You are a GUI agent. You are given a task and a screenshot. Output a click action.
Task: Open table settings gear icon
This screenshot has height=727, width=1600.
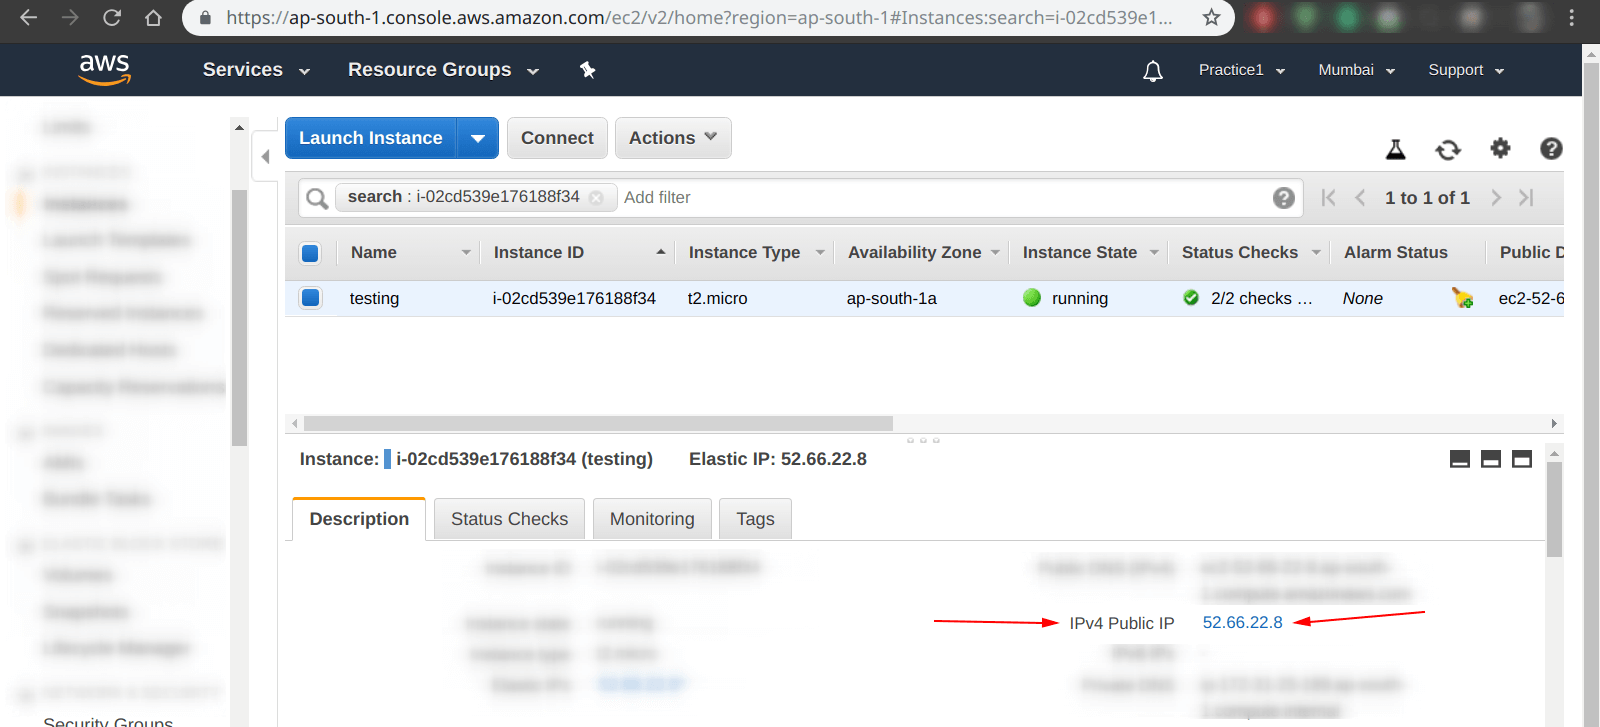click(1500, 148)
